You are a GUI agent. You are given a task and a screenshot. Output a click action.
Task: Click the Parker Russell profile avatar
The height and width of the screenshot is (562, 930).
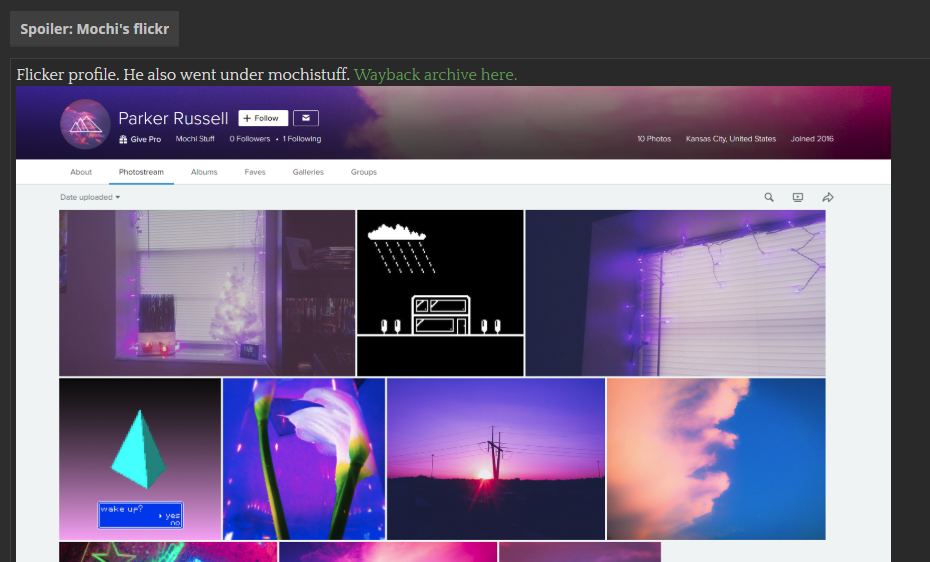(x=85, y=124)
